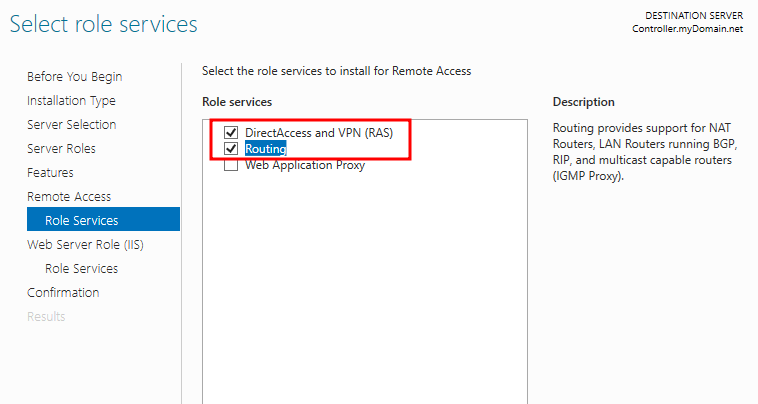Click the greyed-out Results step
This screenshot has width=758, height=404.
click(46, 317)
